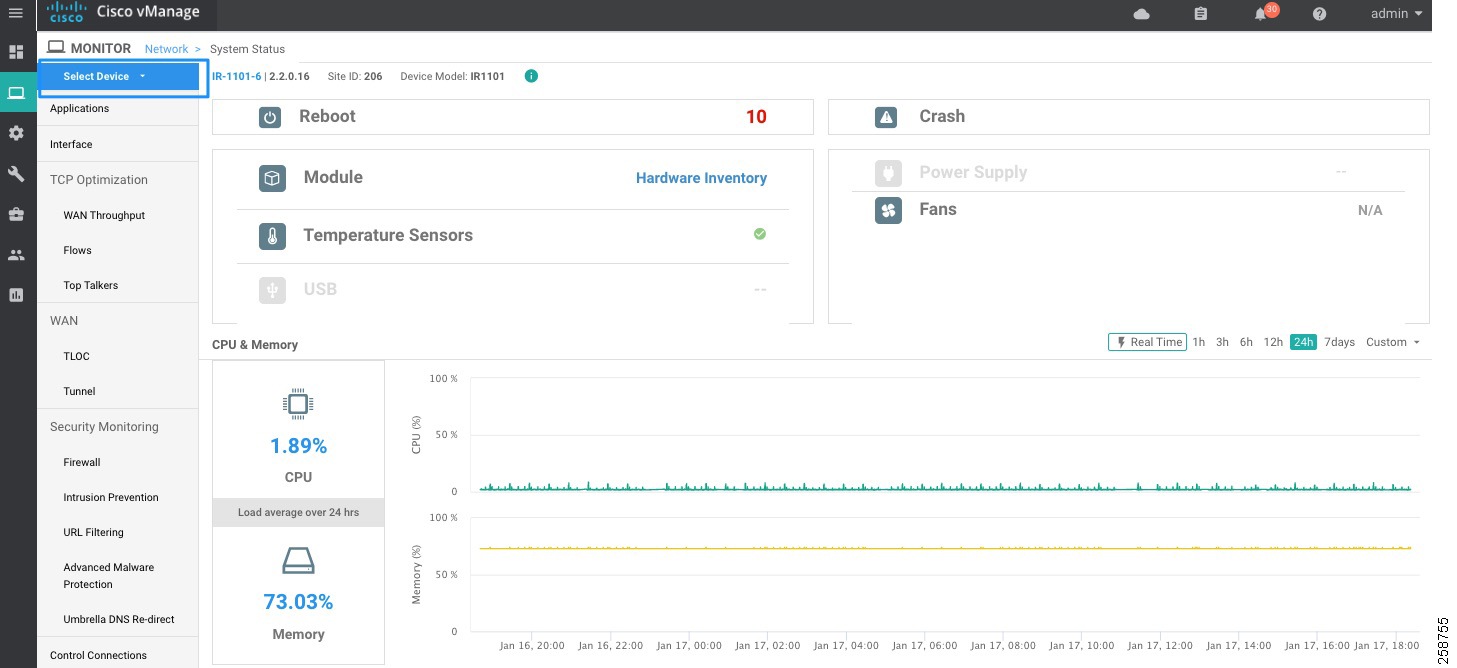This screenshot has height=668, width=1457.
Task: Click the cloud icon in header
Action: tap(1141, 14)
